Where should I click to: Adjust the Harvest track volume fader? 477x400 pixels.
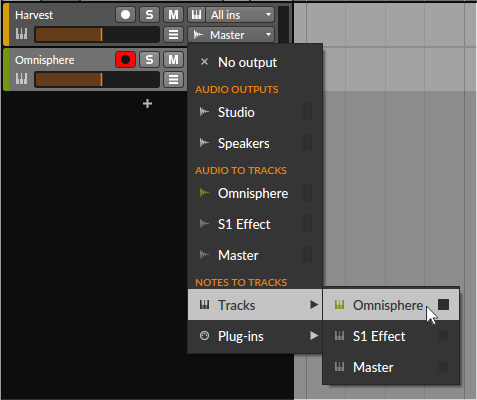coord(97,35)
